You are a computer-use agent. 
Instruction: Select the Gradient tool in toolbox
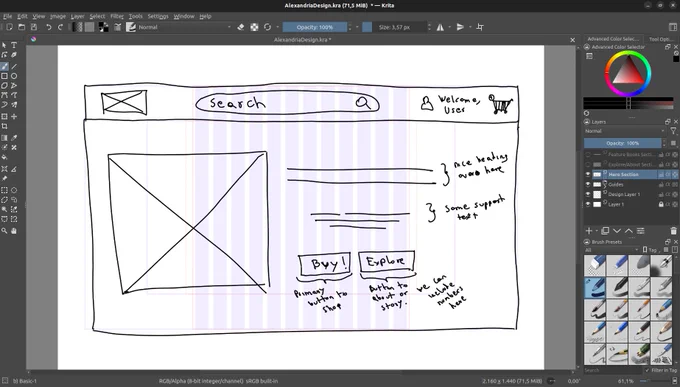pyautogui.click(x=4, y=138)
